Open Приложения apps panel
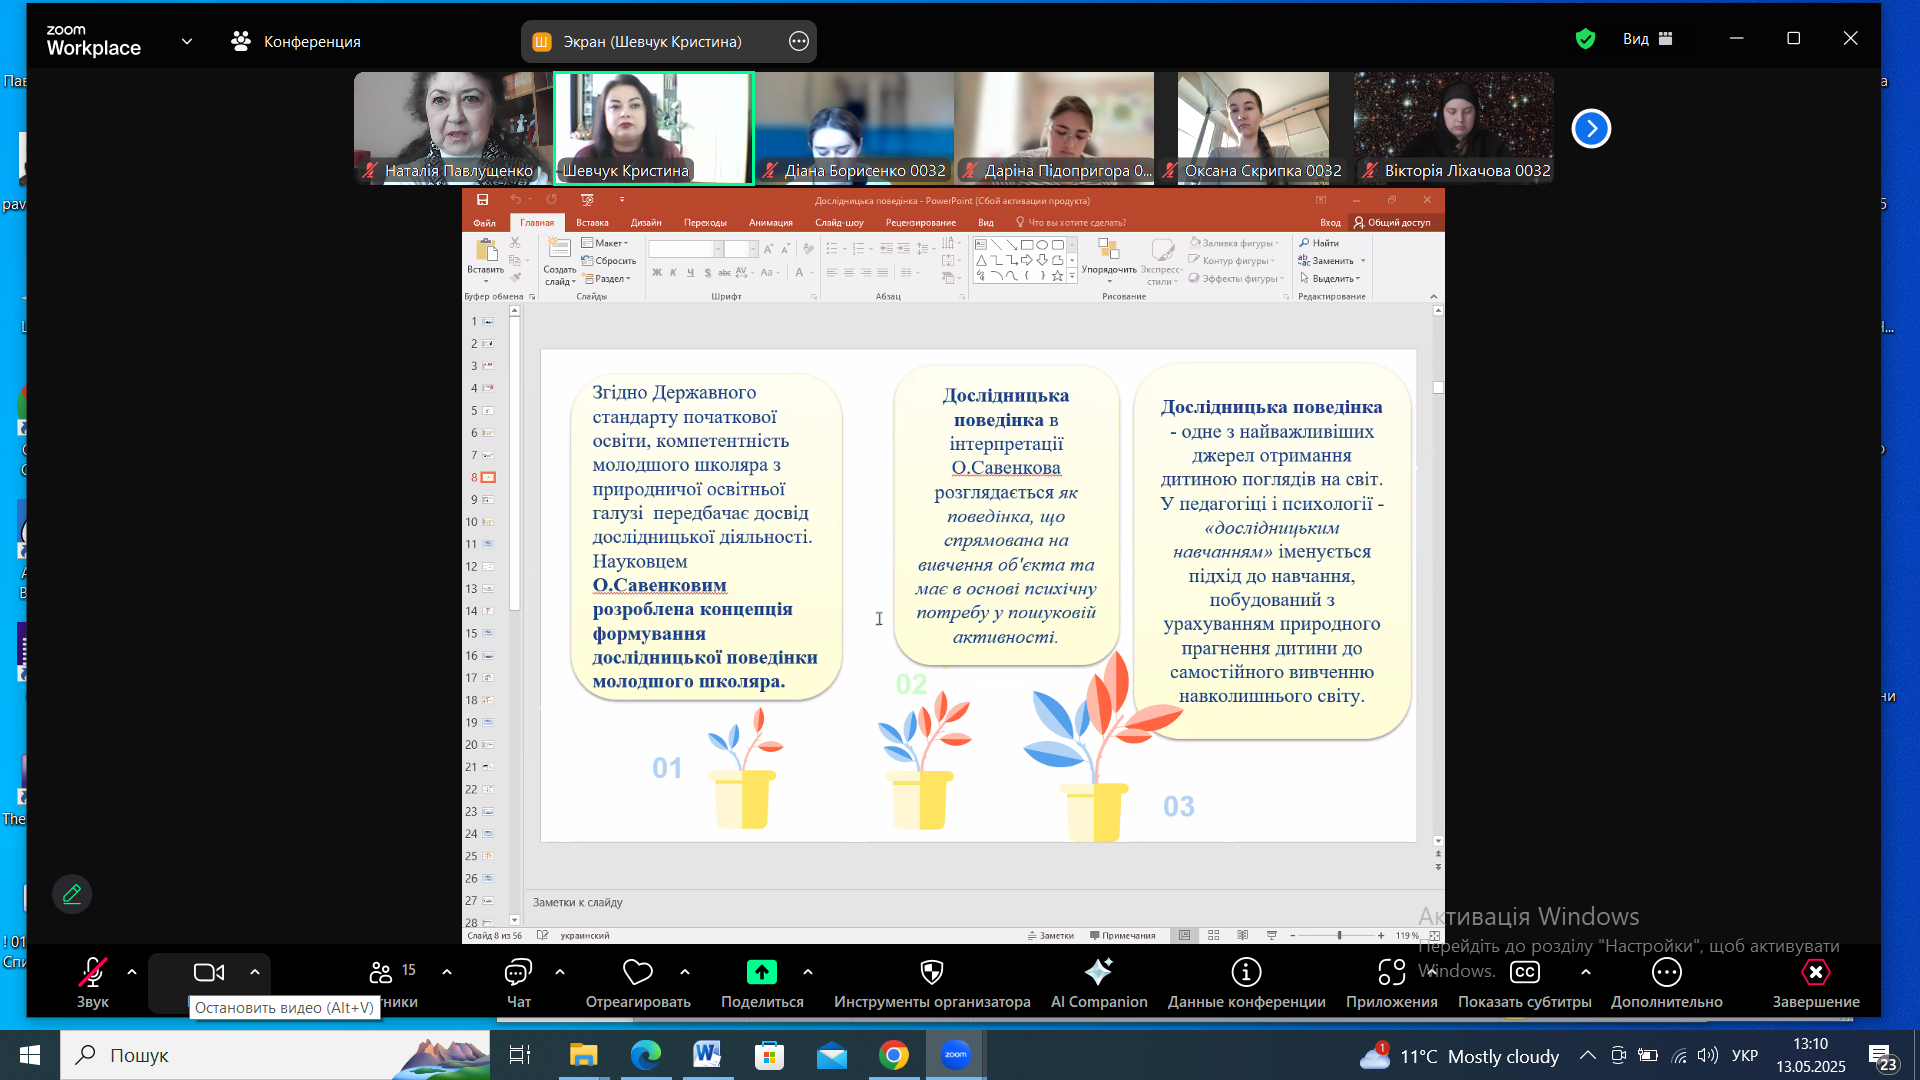 (x=1392, y=982)
